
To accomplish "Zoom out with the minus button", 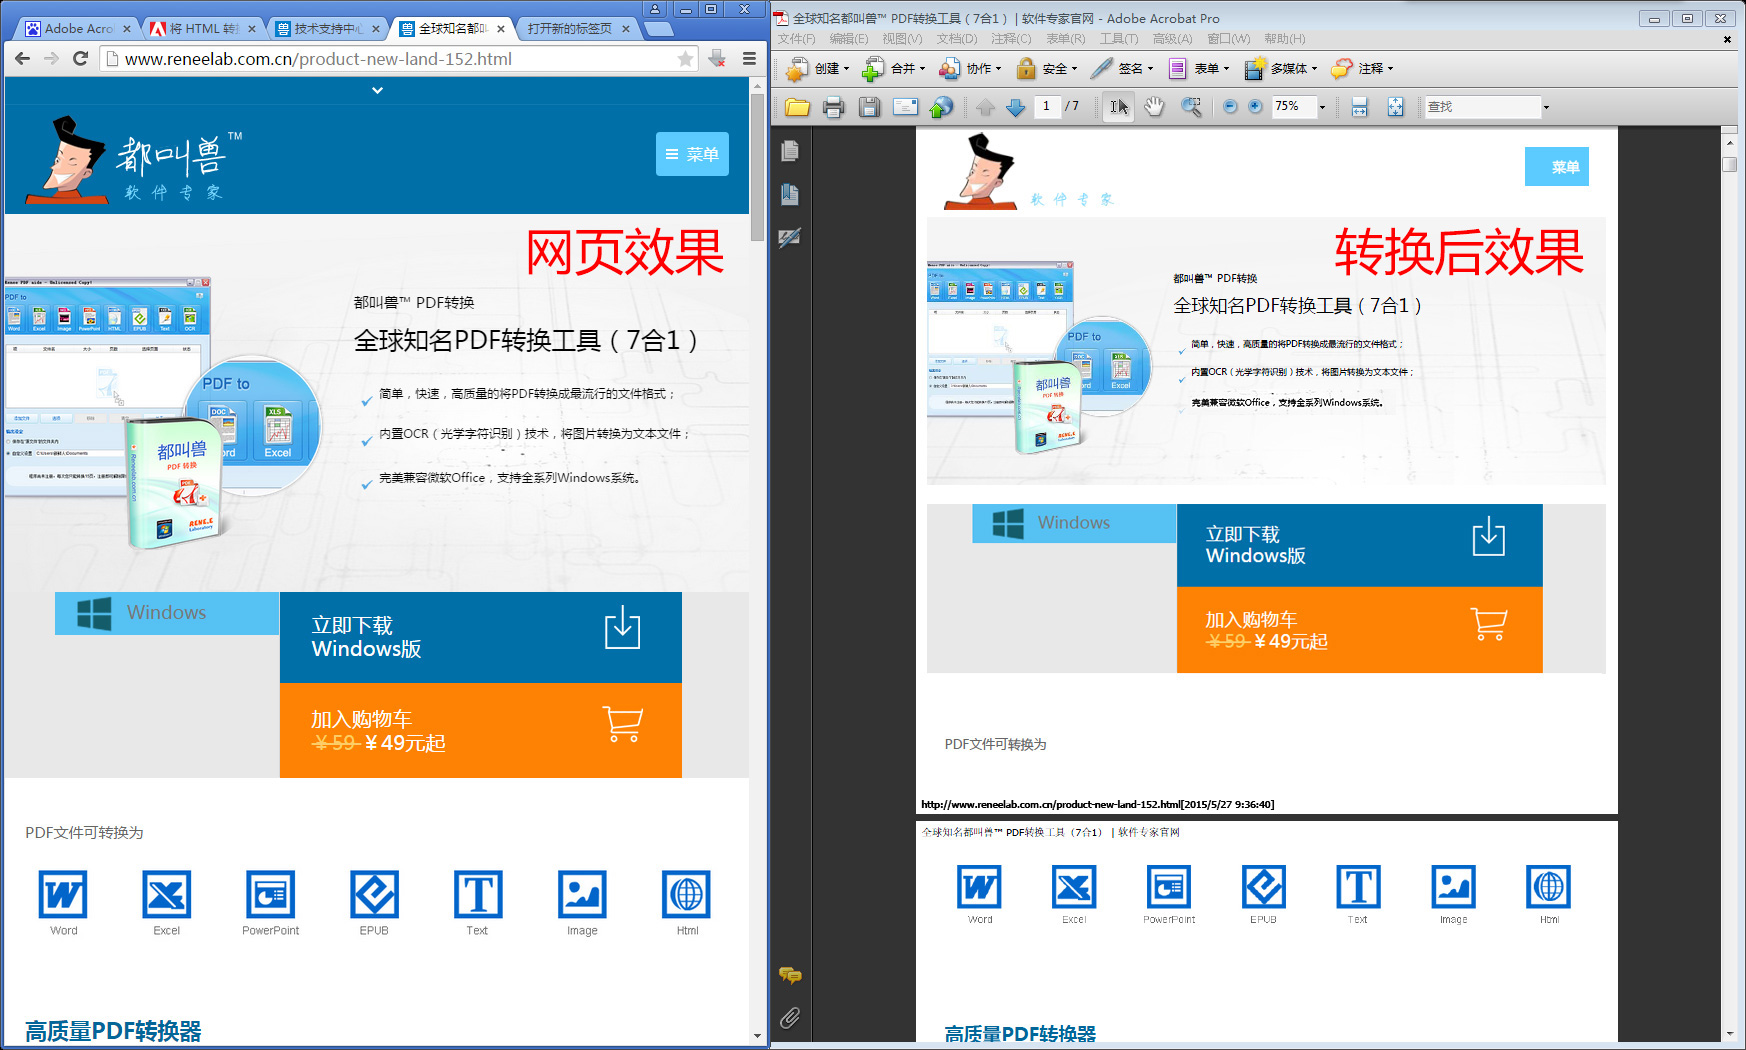I will coord(1230,107).
